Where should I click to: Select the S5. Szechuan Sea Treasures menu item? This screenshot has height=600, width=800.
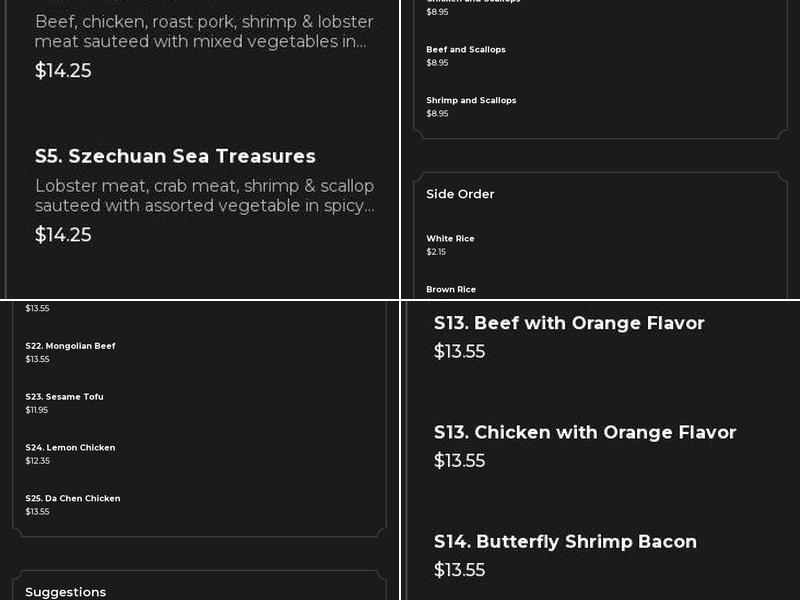coord(175,156)
